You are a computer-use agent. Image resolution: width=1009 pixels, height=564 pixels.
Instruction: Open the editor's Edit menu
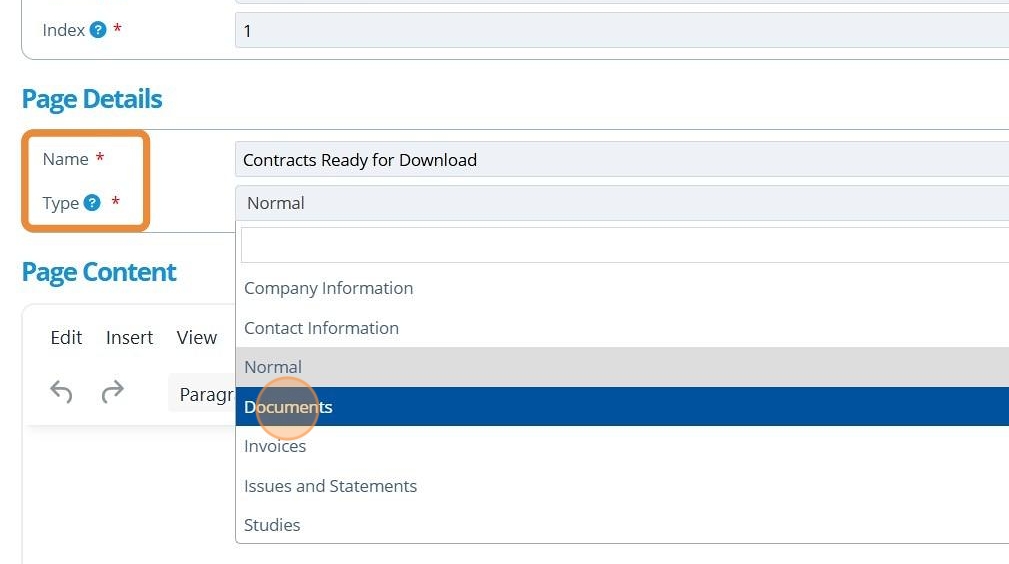(x=66, y=338)
